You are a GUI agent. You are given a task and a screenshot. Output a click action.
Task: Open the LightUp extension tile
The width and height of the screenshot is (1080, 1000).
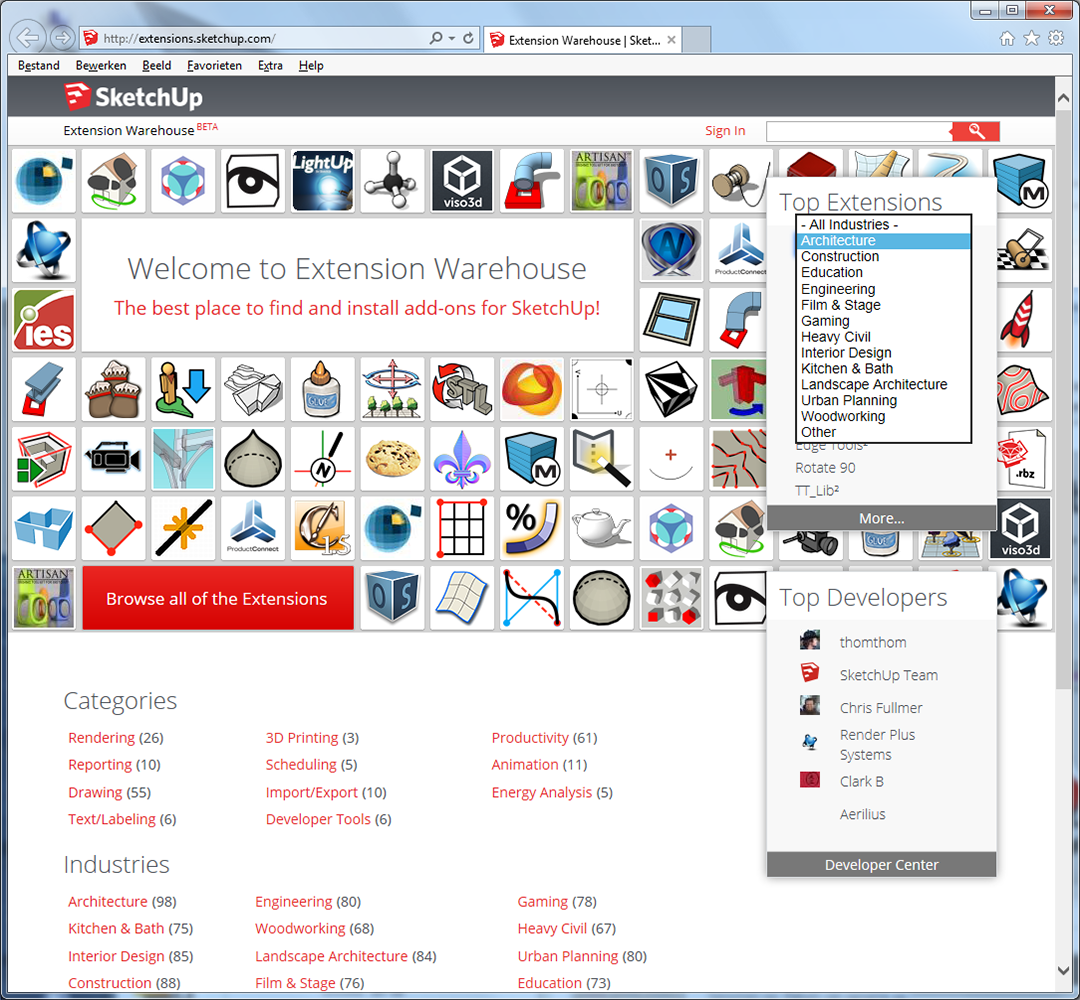322,180
